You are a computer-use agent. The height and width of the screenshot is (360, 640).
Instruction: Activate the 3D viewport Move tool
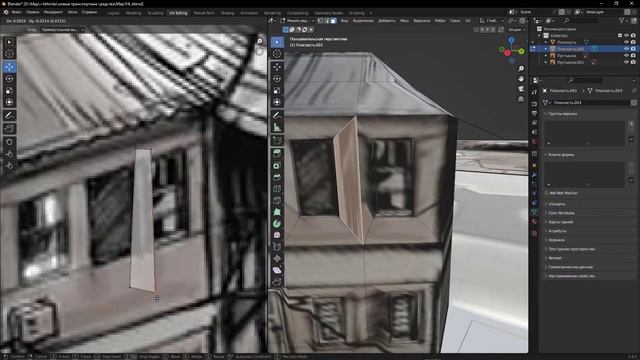pyautogui.click(x=277, y=67)
